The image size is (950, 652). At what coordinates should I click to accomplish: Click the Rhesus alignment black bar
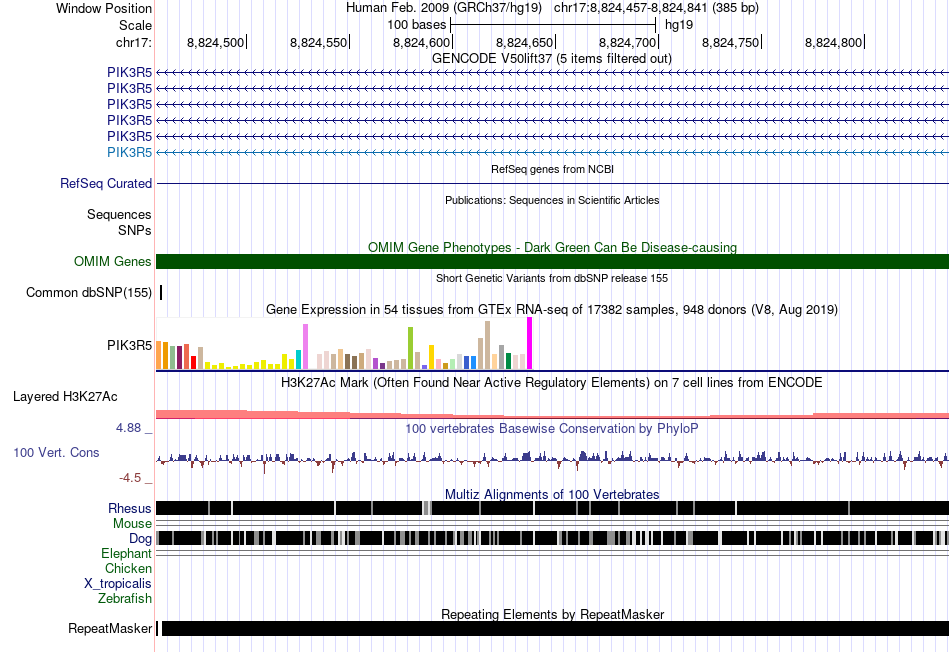552,508
